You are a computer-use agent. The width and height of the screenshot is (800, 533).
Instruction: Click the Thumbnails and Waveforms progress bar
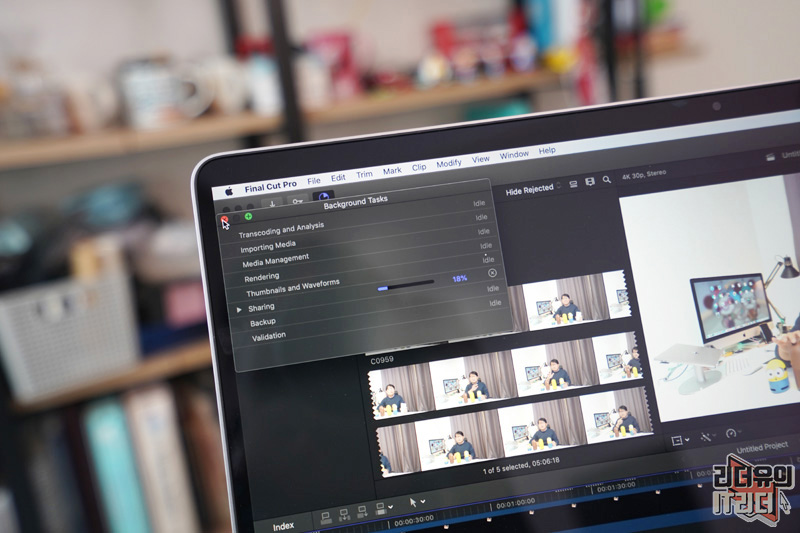tap(406, 285)
